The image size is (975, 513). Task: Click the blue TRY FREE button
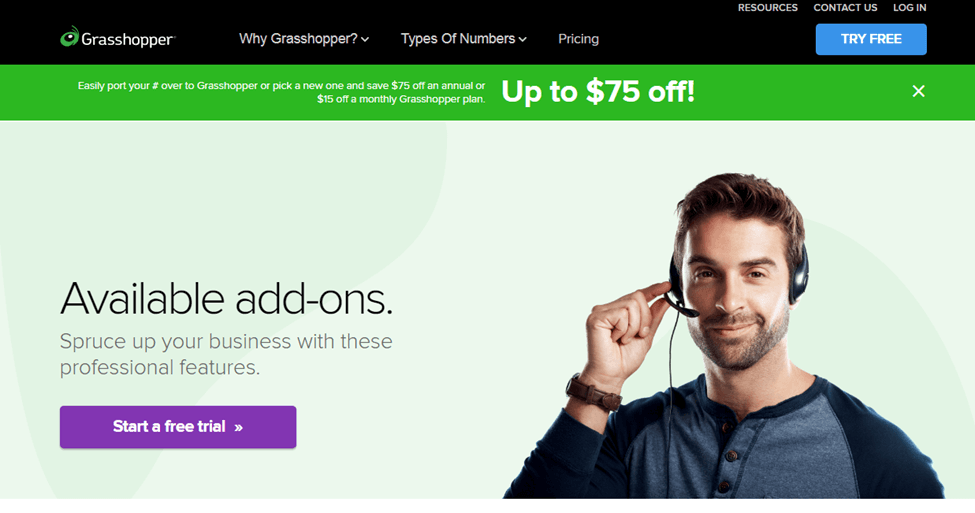pos(871,39)
